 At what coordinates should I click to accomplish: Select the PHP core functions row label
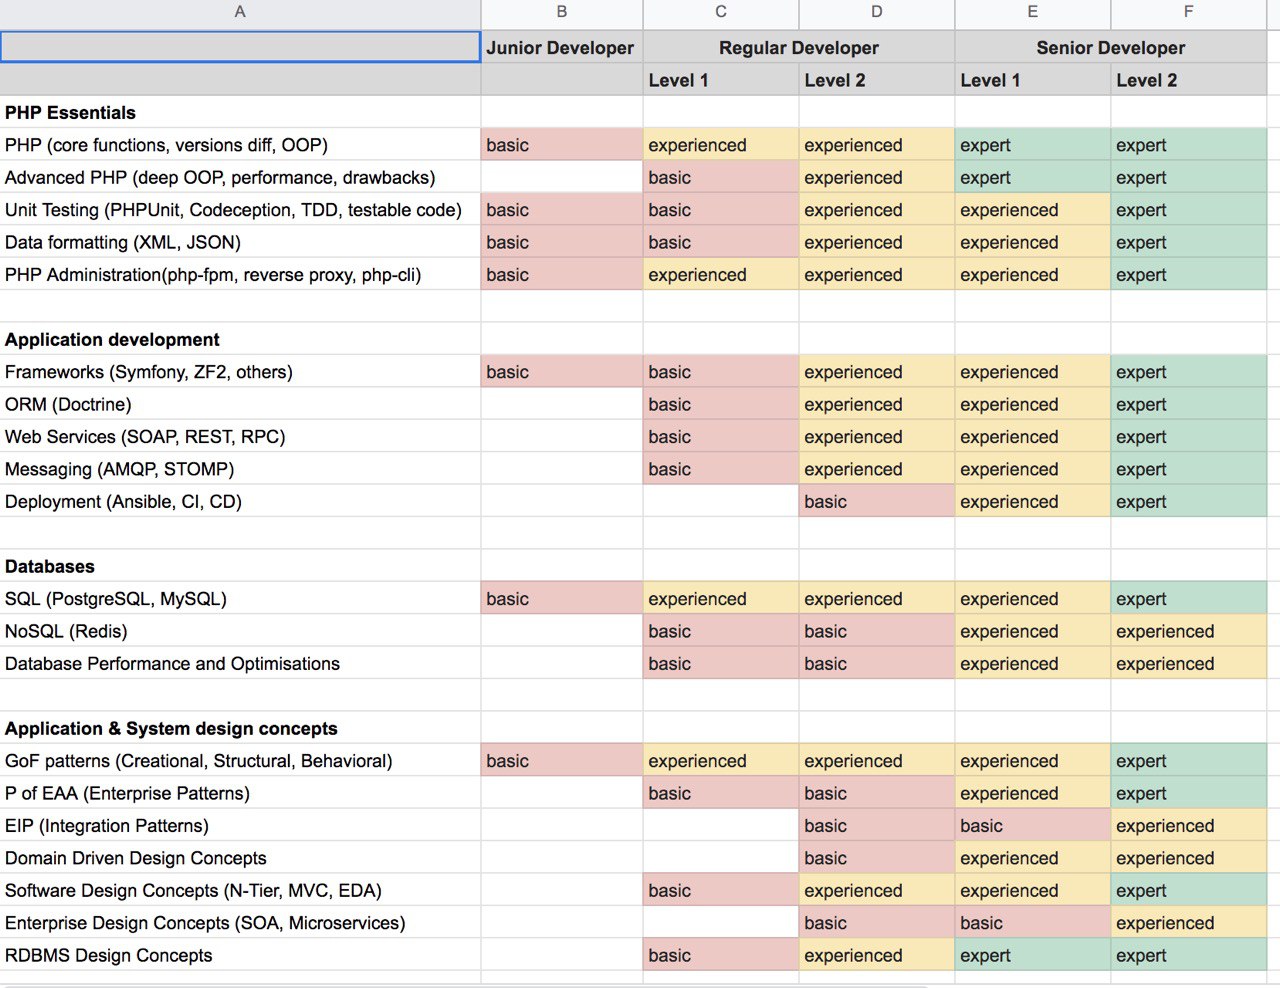click(240, 145)
